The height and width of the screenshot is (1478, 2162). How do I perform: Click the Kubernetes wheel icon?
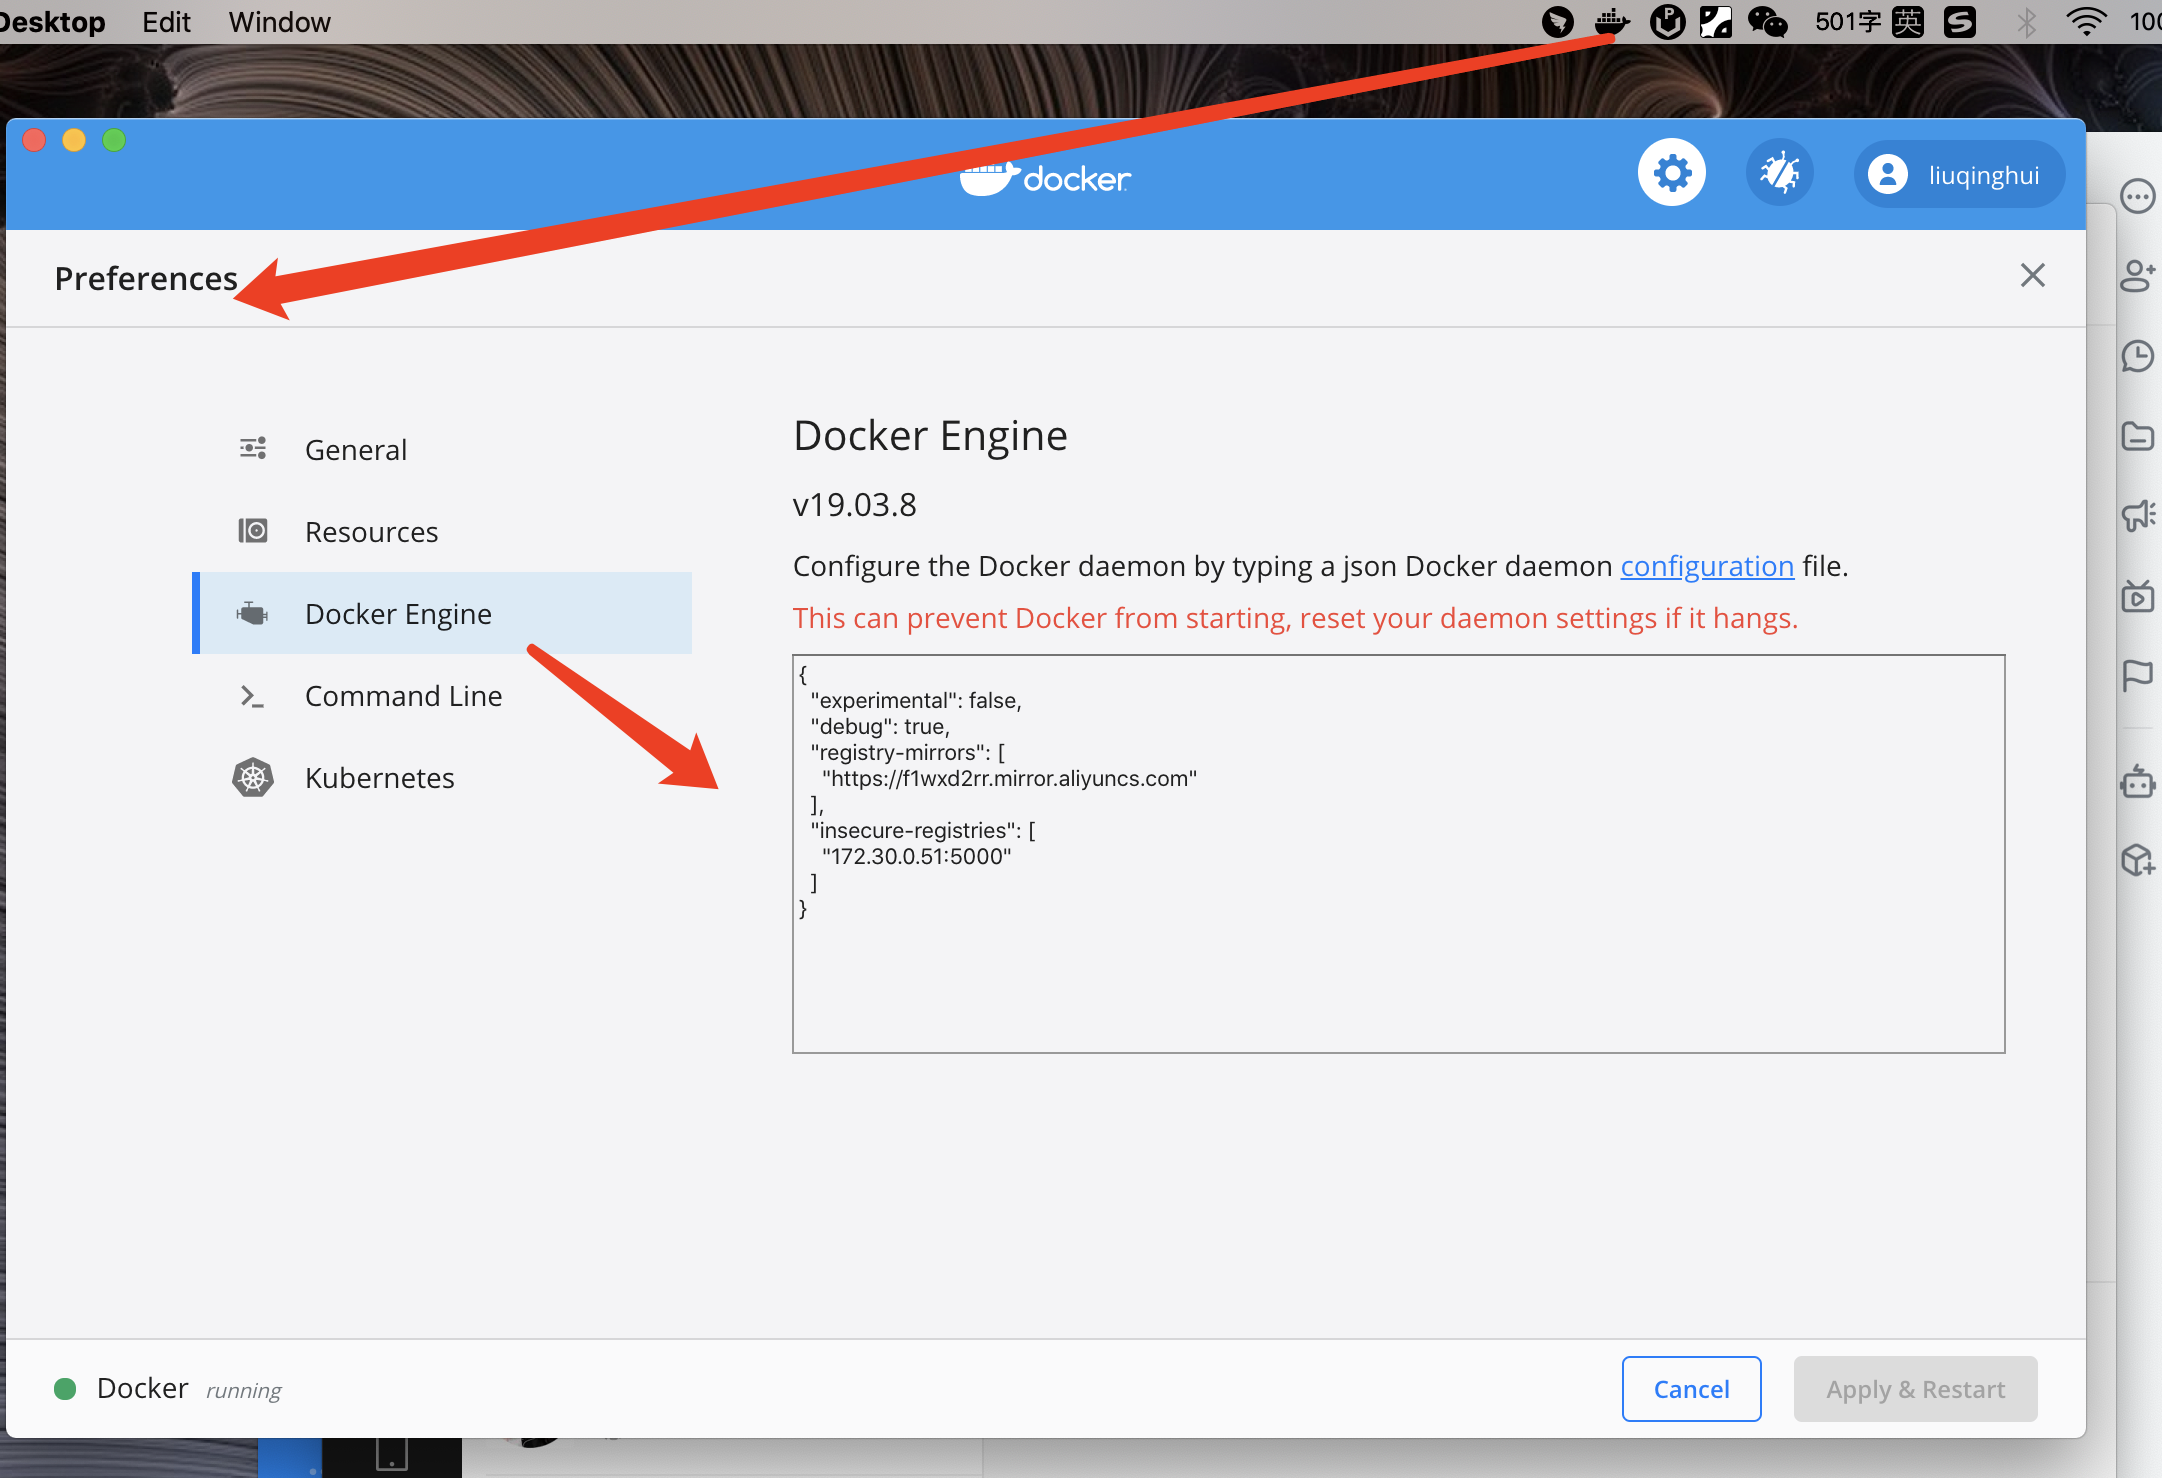(253, 777)
